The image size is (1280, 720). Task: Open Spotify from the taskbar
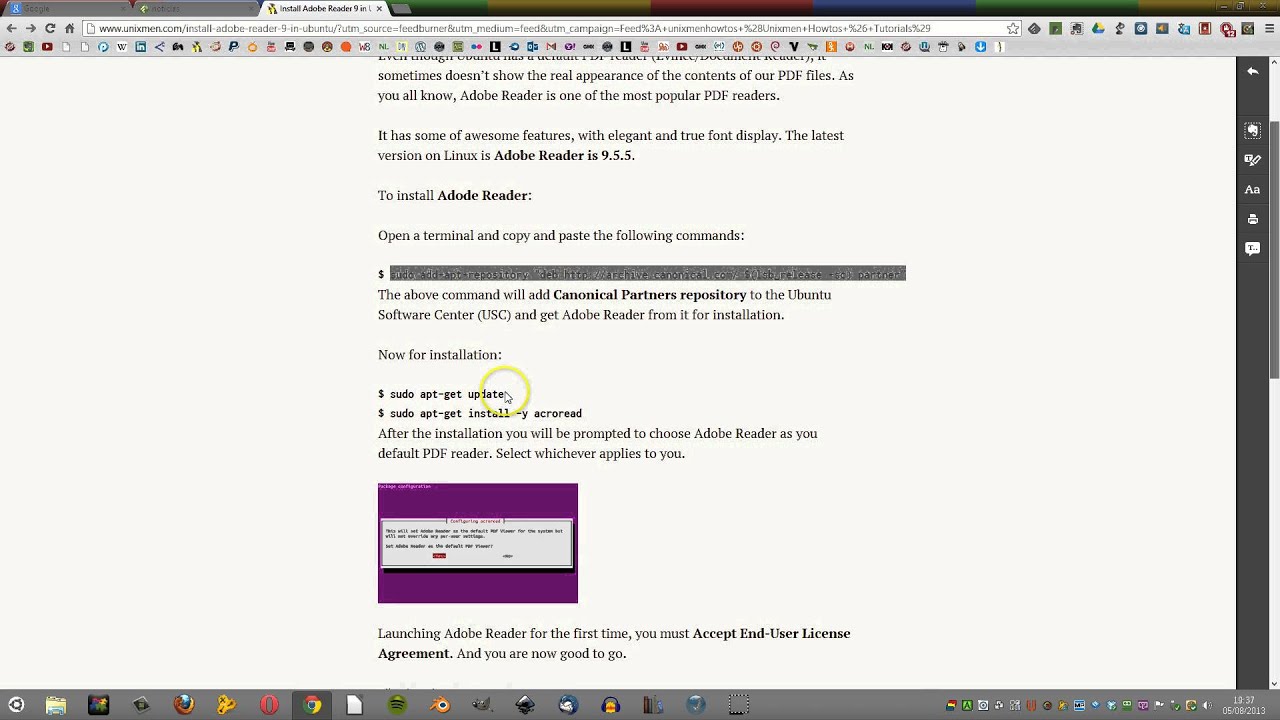pyautogui.click(x=397, y=705)
